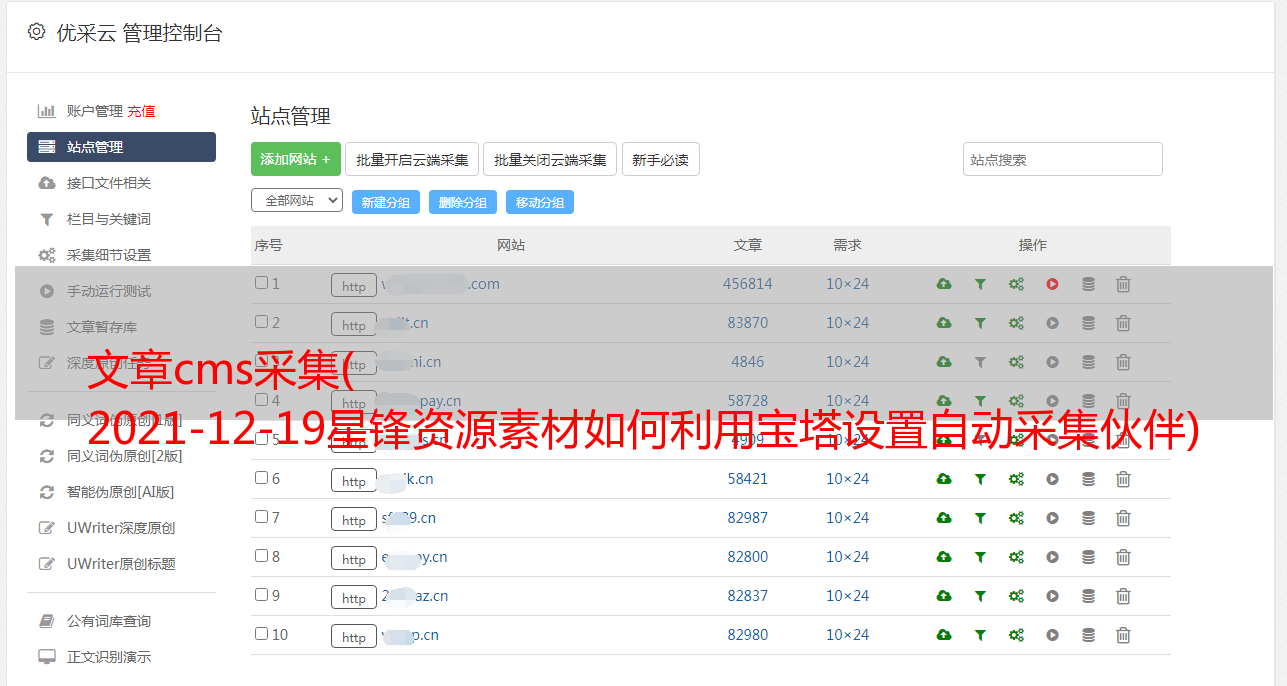
Task: Open UWriter深度原创 in the sidebar
Action: pos(121,528)
